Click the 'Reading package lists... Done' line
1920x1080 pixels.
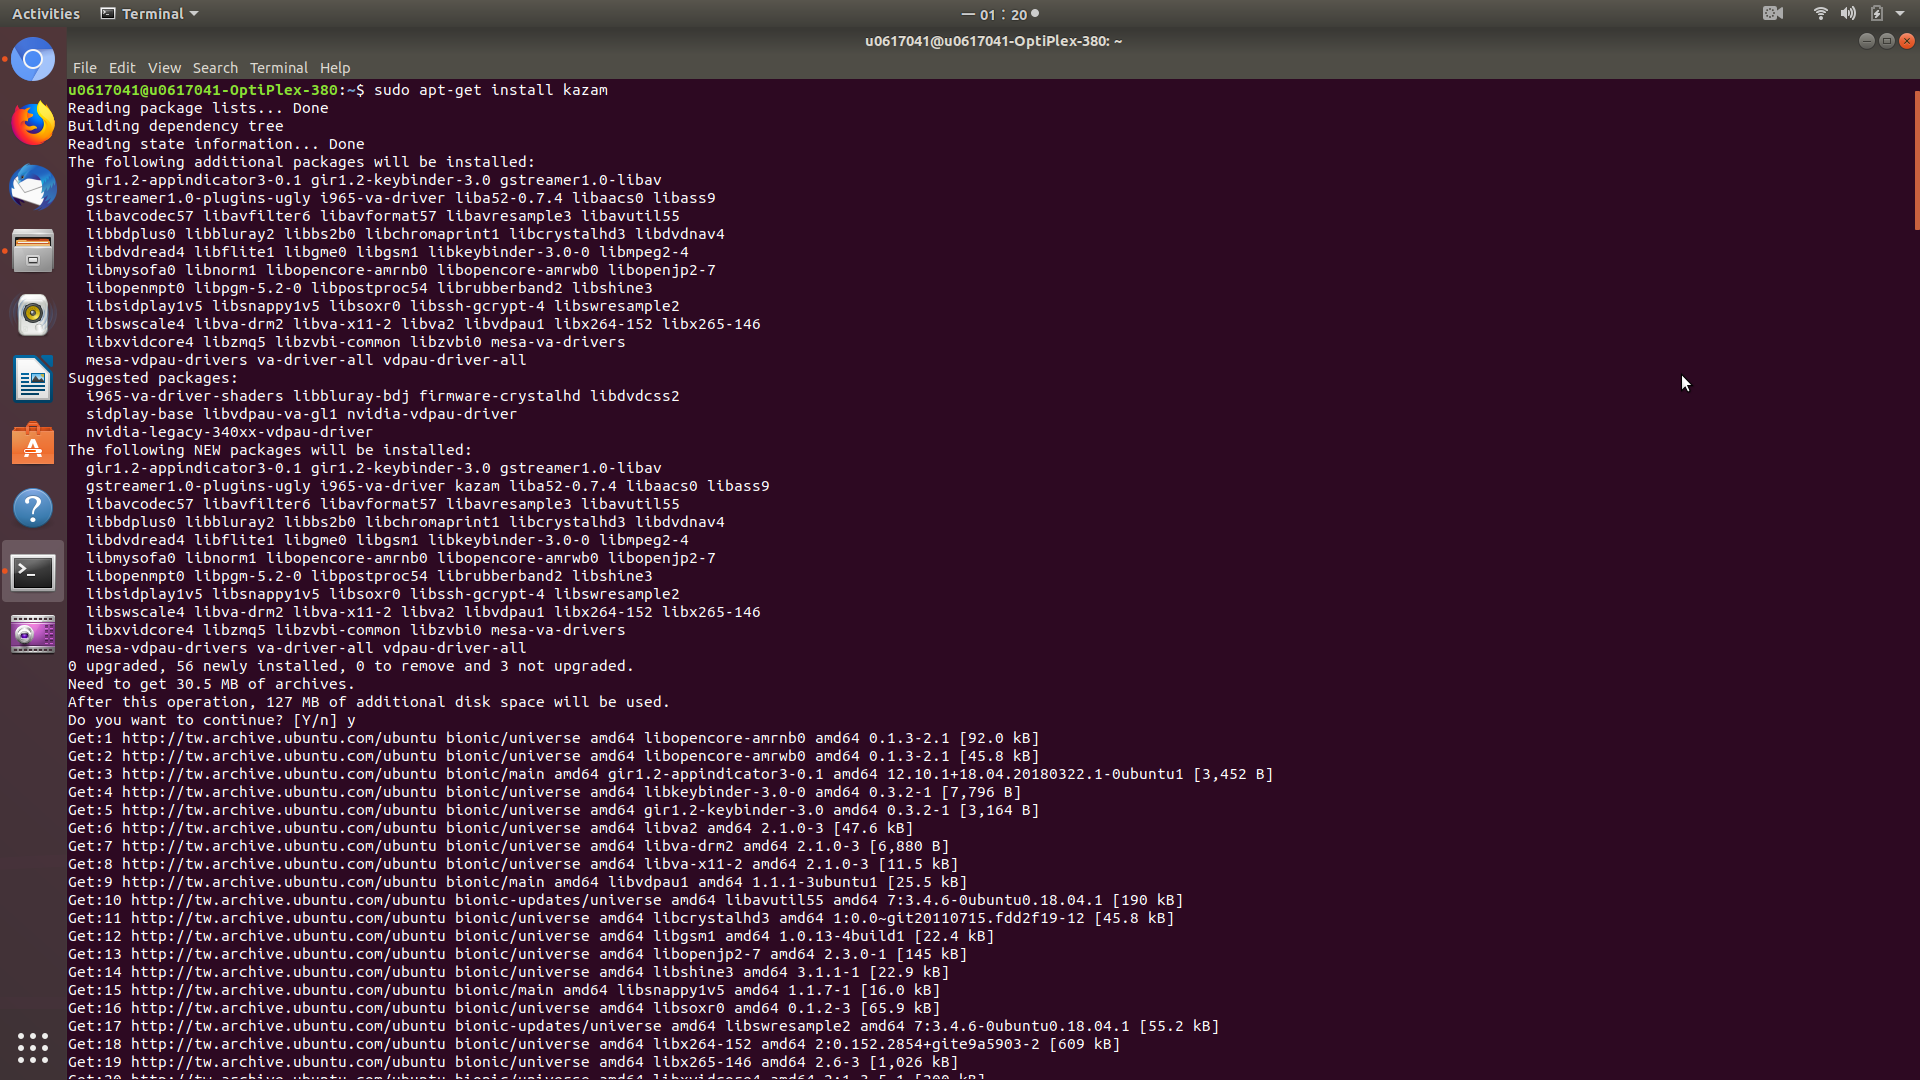(x=198, y=108)
